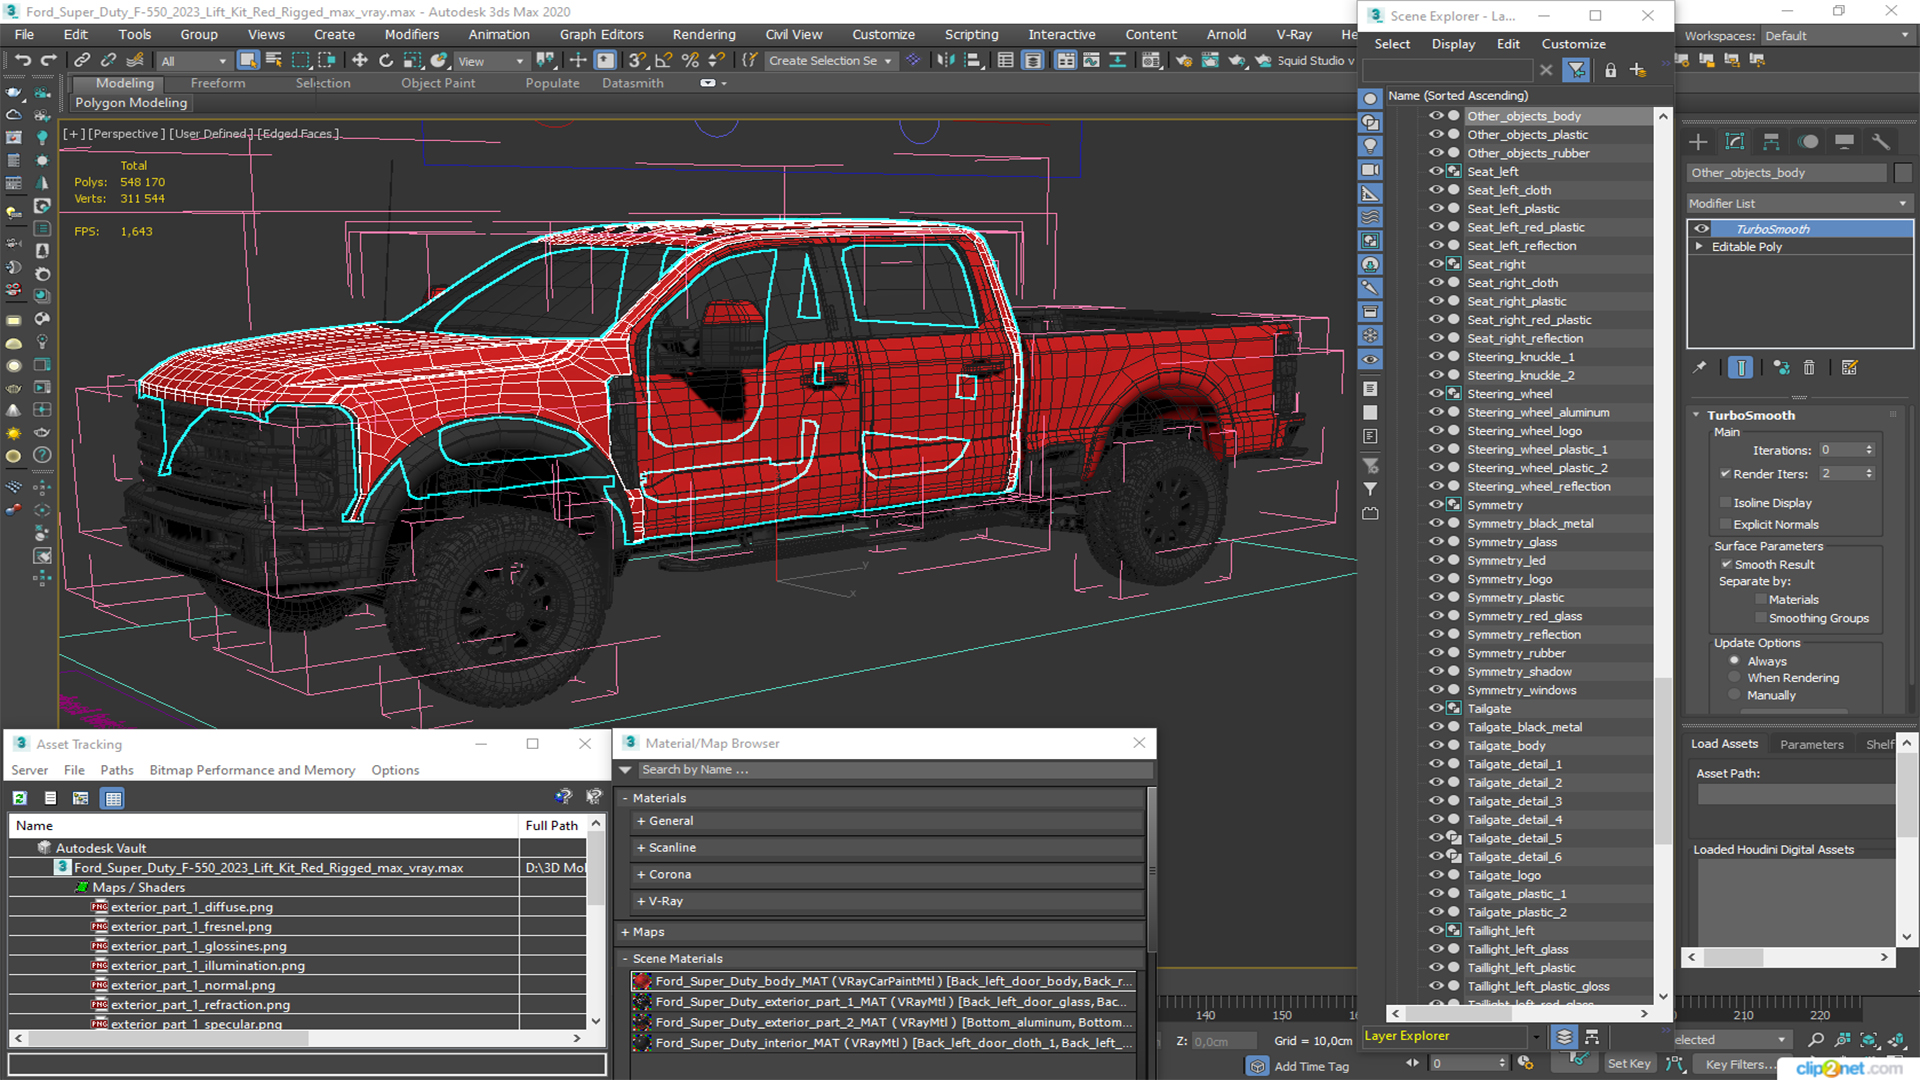
Task: Select When Rendering update option
Action: click(x=1735, y=678)
